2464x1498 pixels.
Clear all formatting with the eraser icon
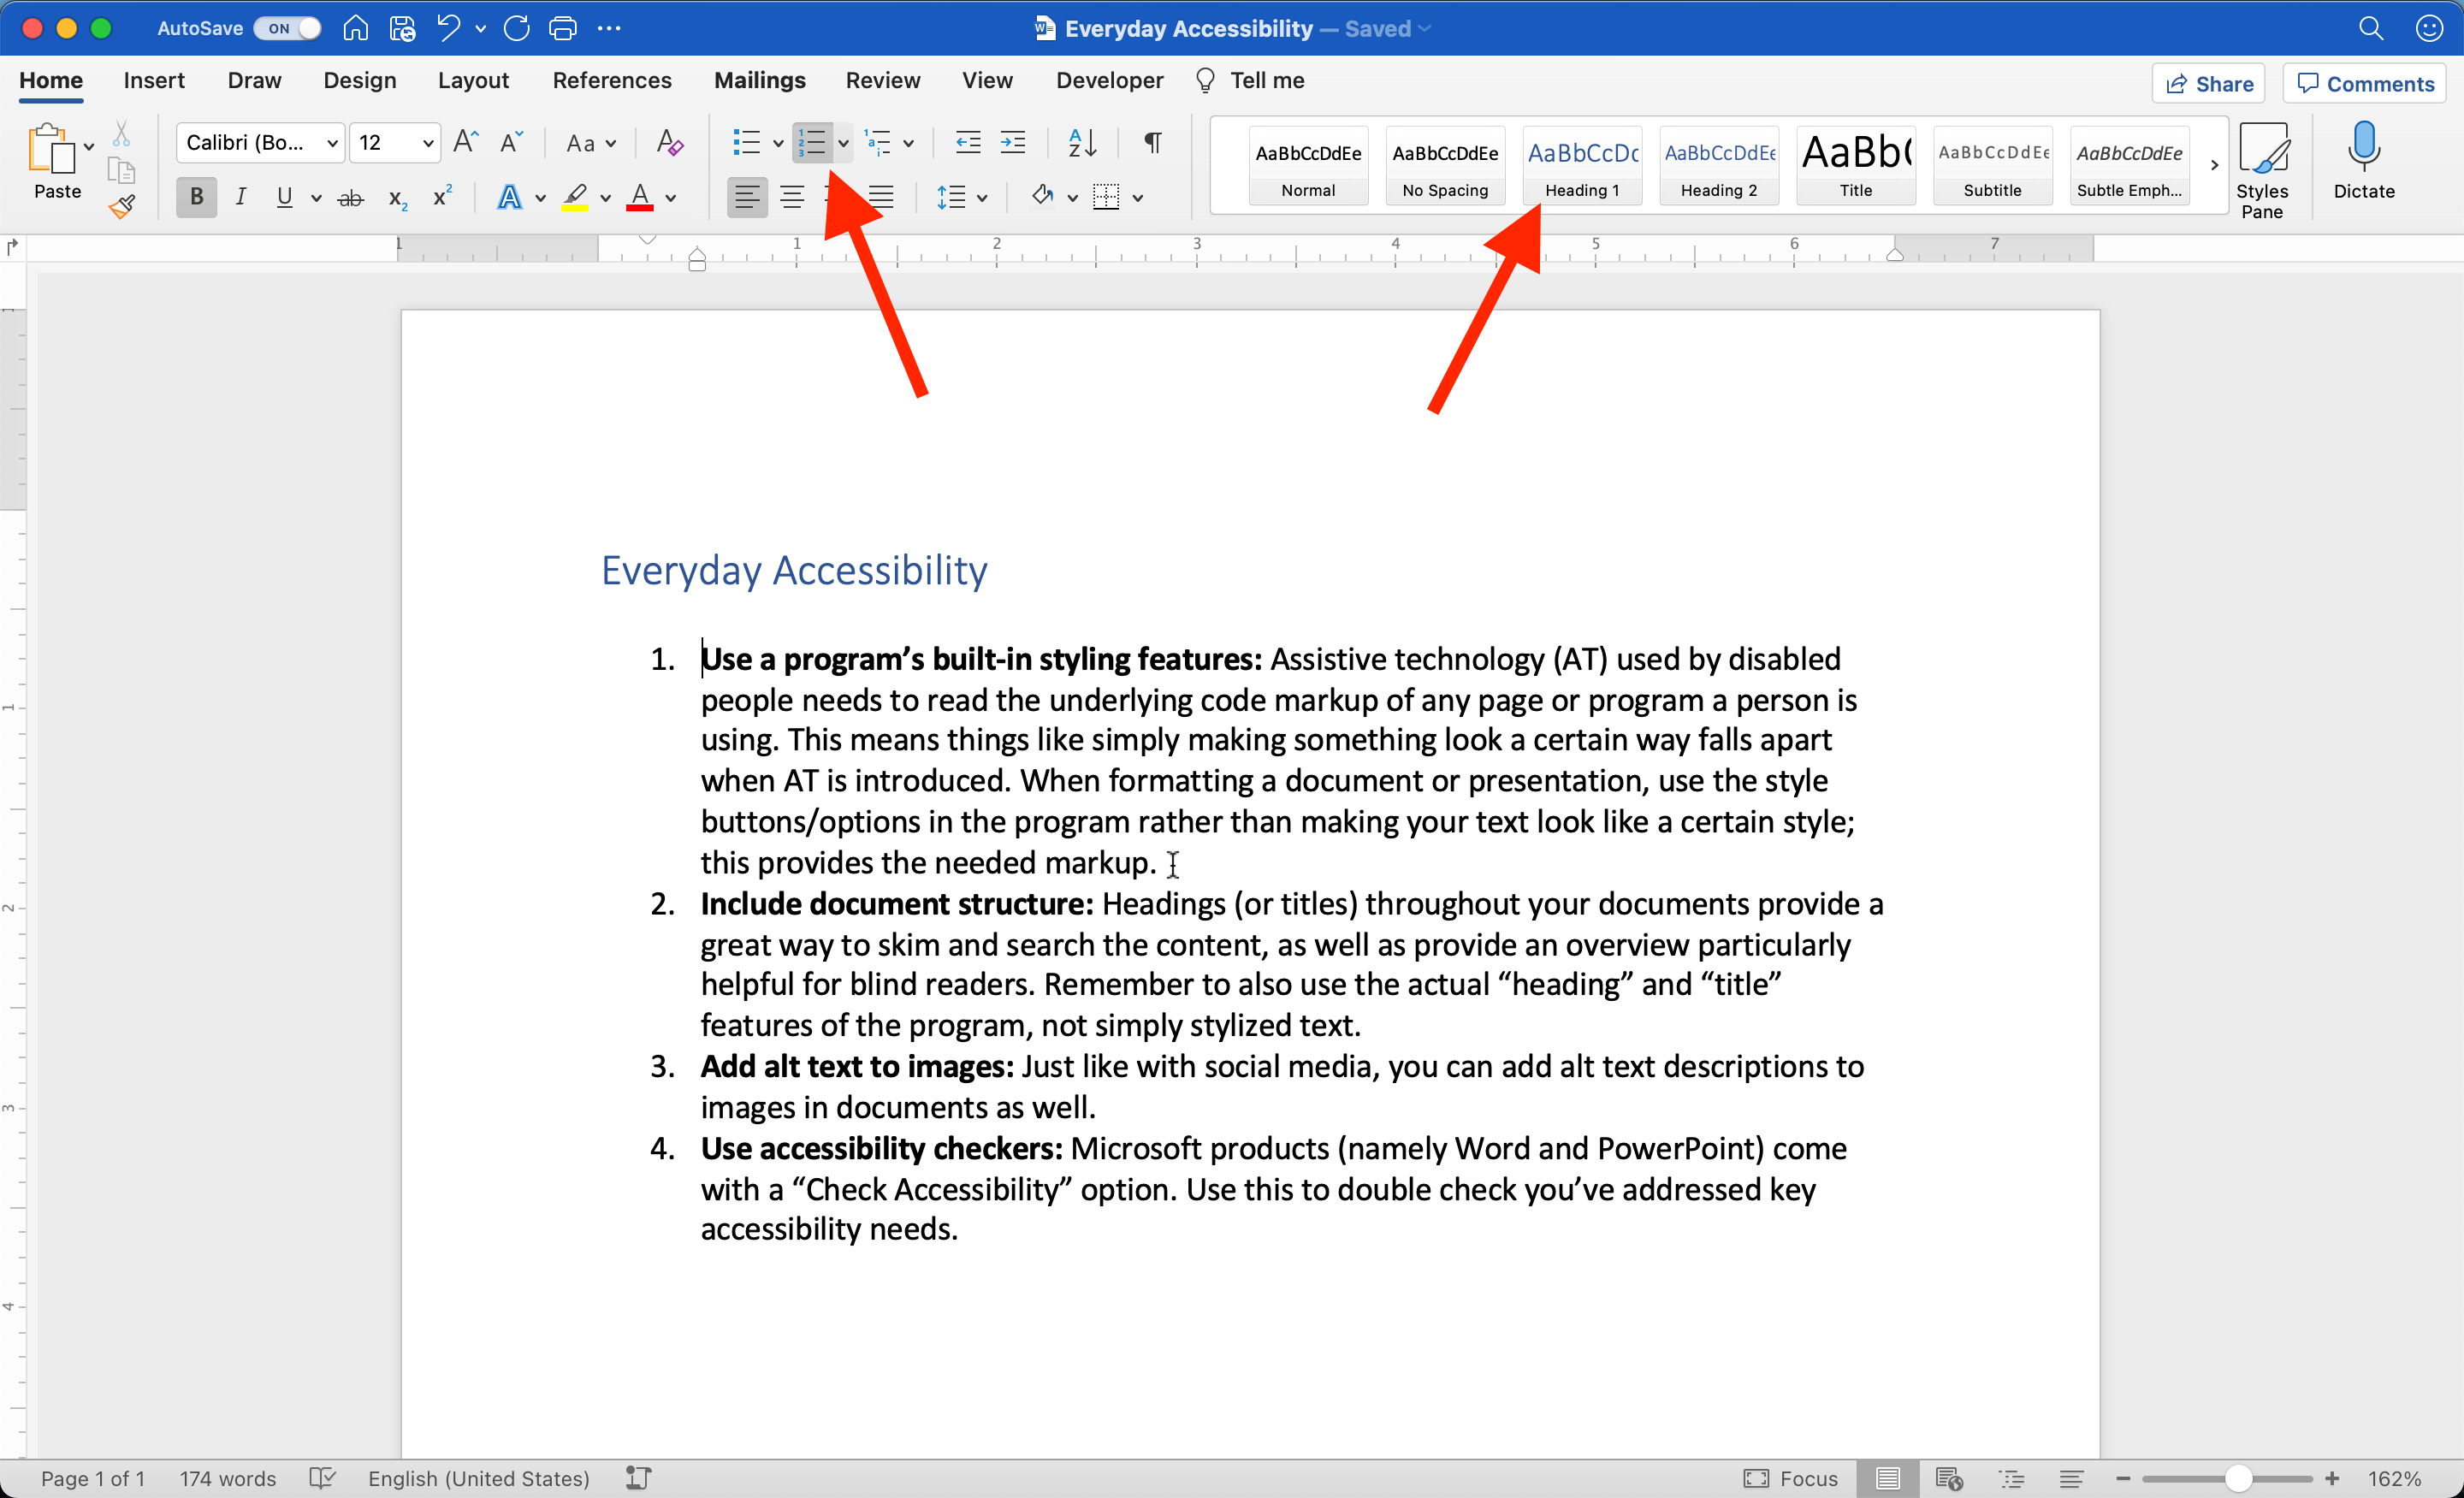pyautogui.click(x=668, y=143)
